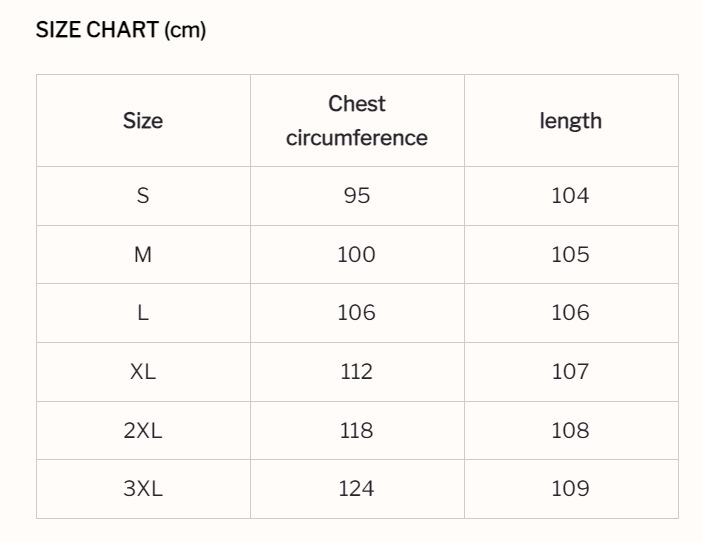Select the XL size cell

pos(143,371)
